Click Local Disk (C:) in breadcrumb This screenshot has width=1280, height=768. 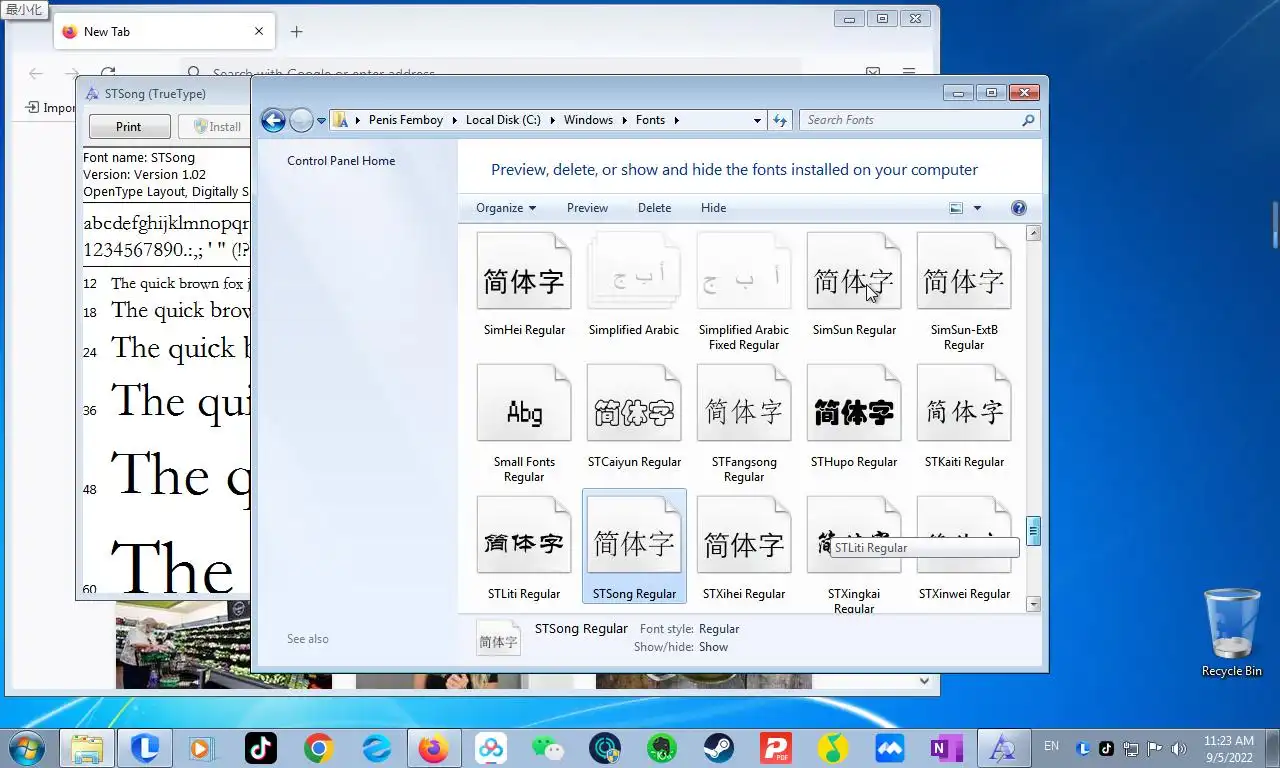503,120
